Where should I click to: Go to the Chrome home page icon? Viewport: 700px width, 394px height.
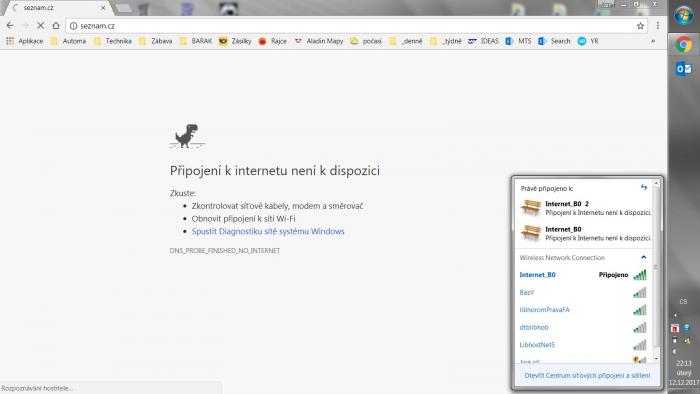(56, 26)
